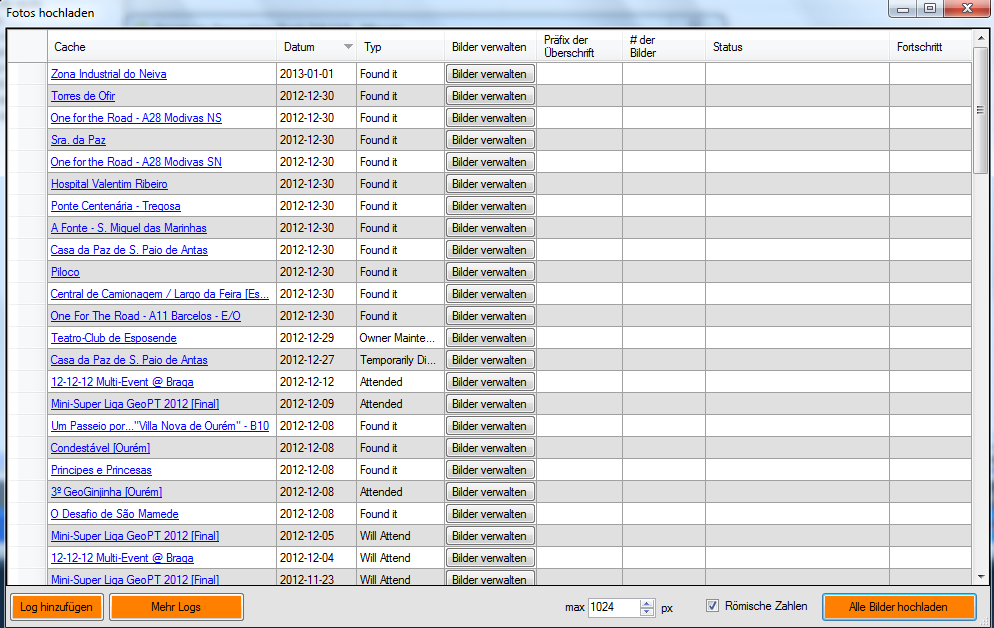Open the Zona Industrial do Neiva link

click(108, 74)
